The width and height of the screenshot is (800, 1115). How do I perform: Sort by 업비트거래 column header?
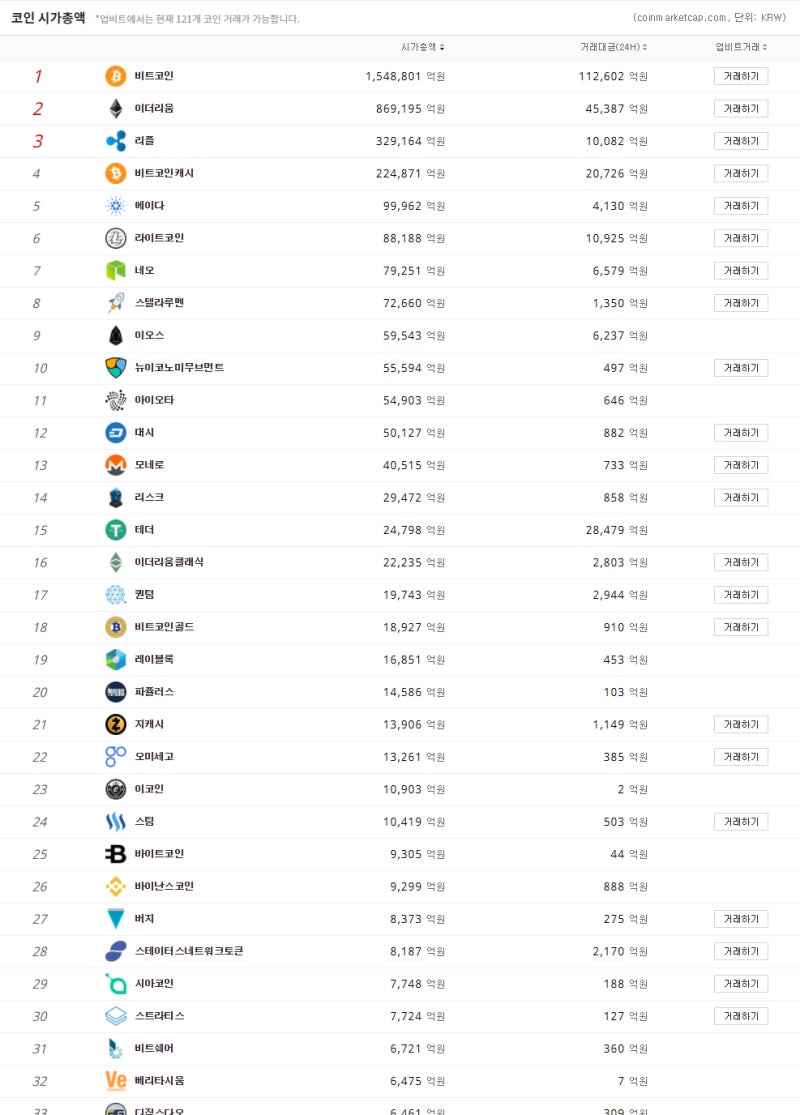741,47
